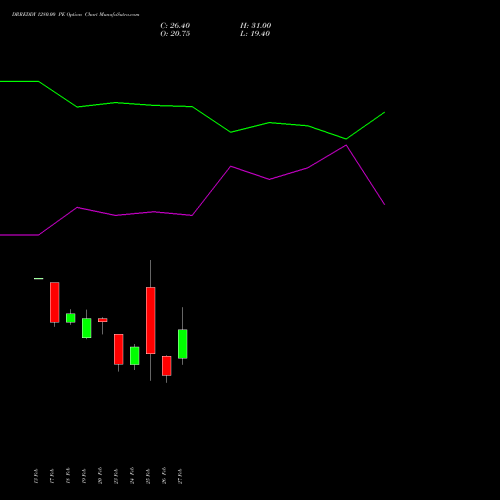Select the thin red candlestick above 20 Feb
The image size is (500, 500).
(103, 320)
